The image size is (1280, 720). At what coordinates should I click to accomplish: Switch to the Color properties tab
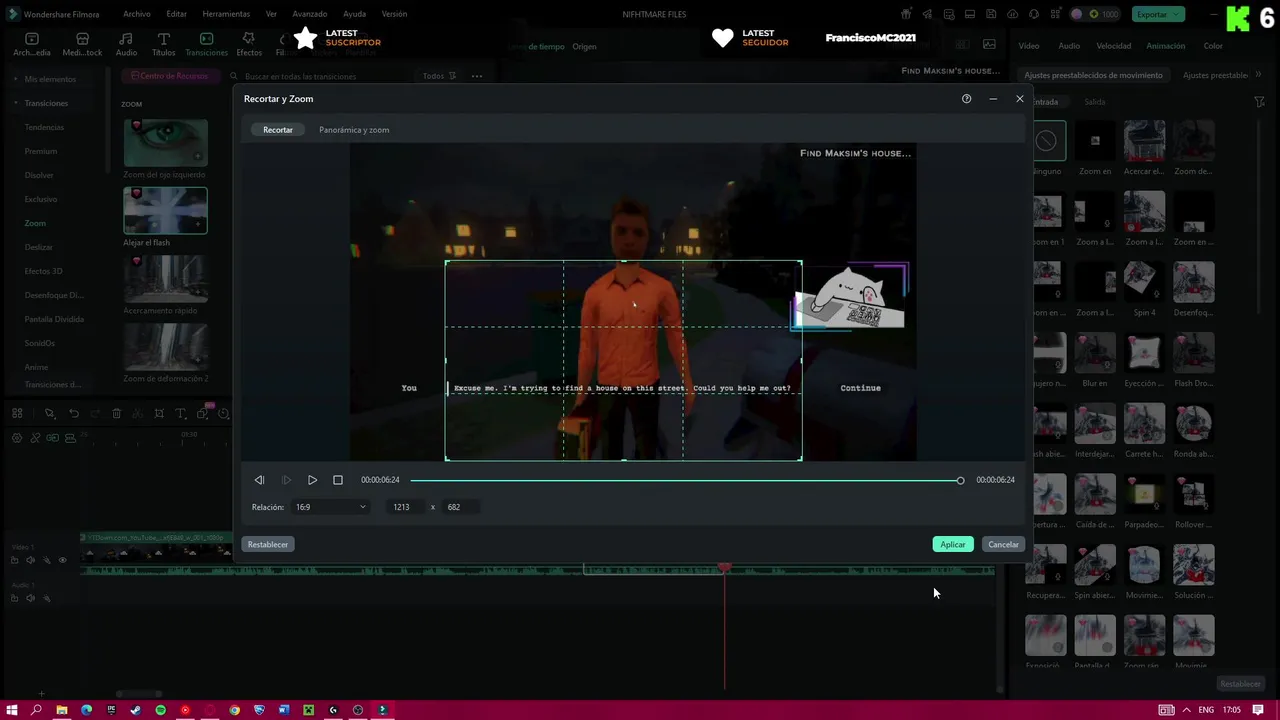coord(1213,46)
